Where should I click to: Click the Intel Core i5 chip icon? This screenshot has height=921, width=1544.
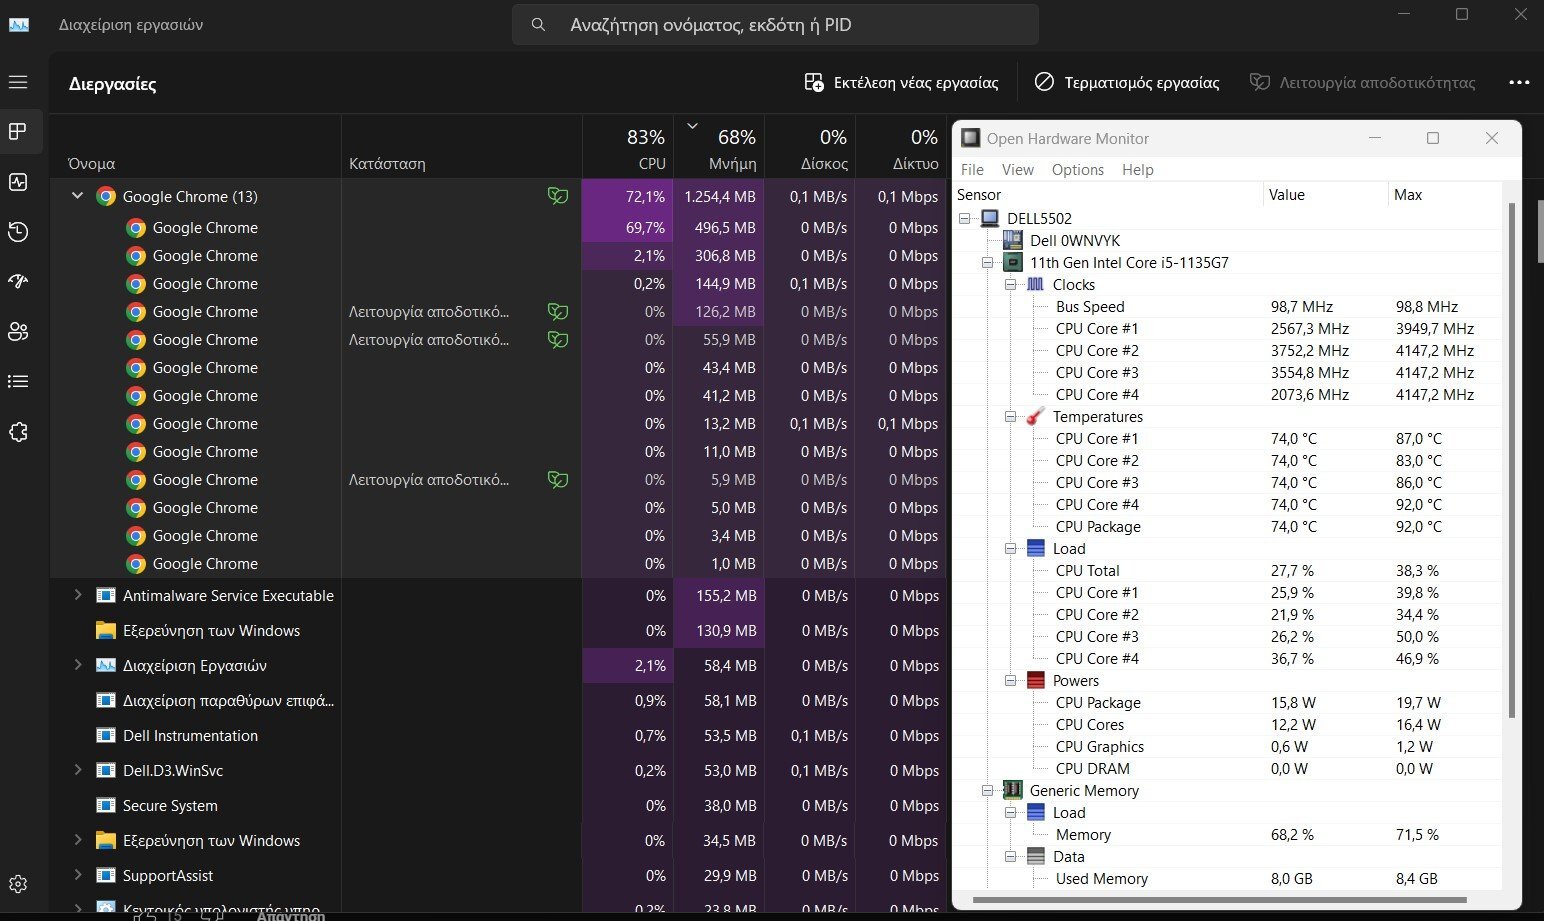(1012, 262)
